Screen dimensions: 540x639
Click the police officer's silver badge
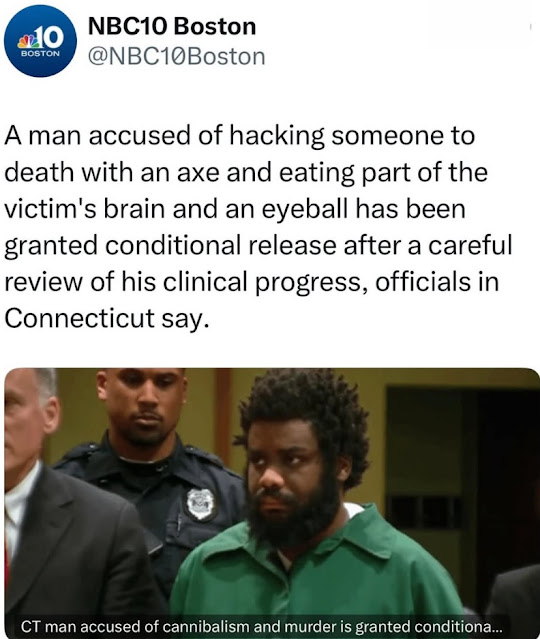coord(200,504)
